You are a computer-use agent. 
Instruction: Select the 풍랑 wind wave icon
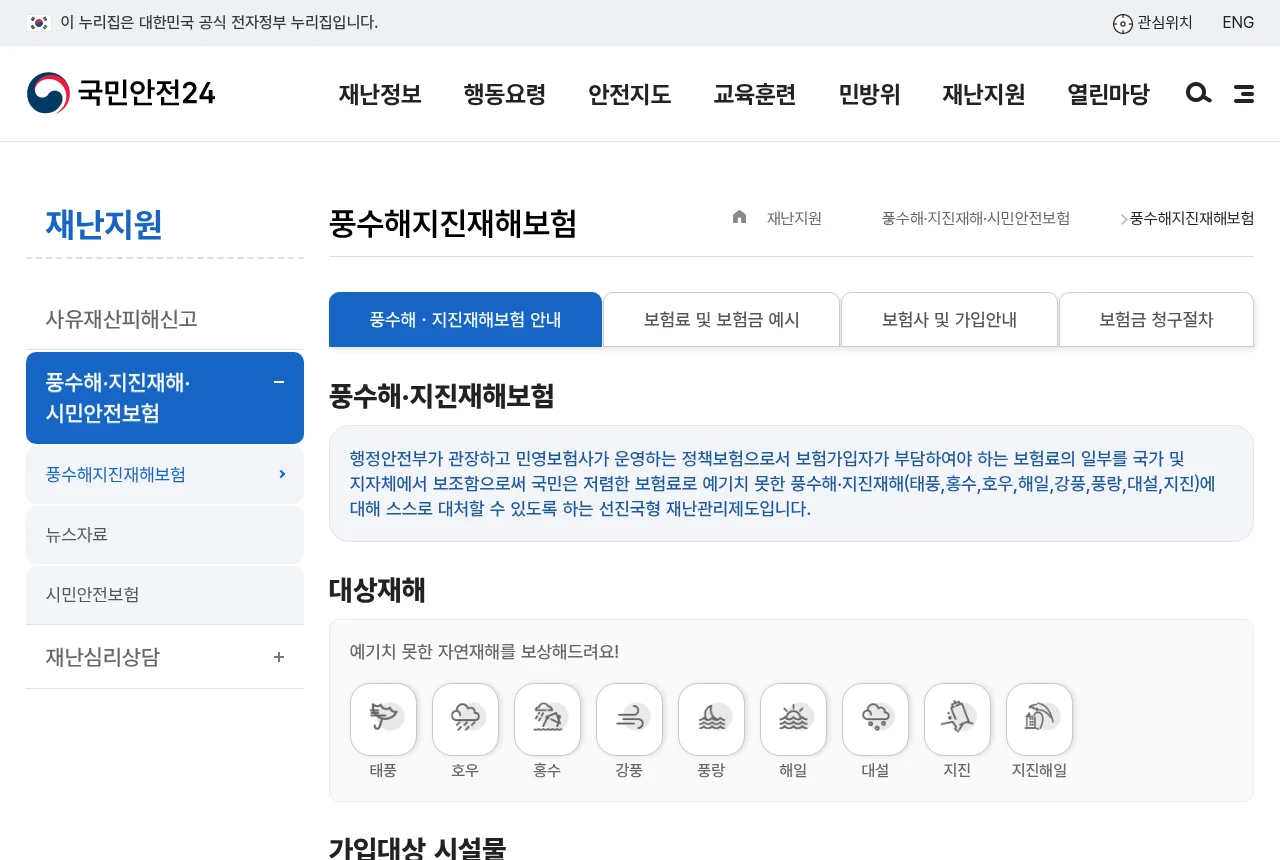coord(711,719)
